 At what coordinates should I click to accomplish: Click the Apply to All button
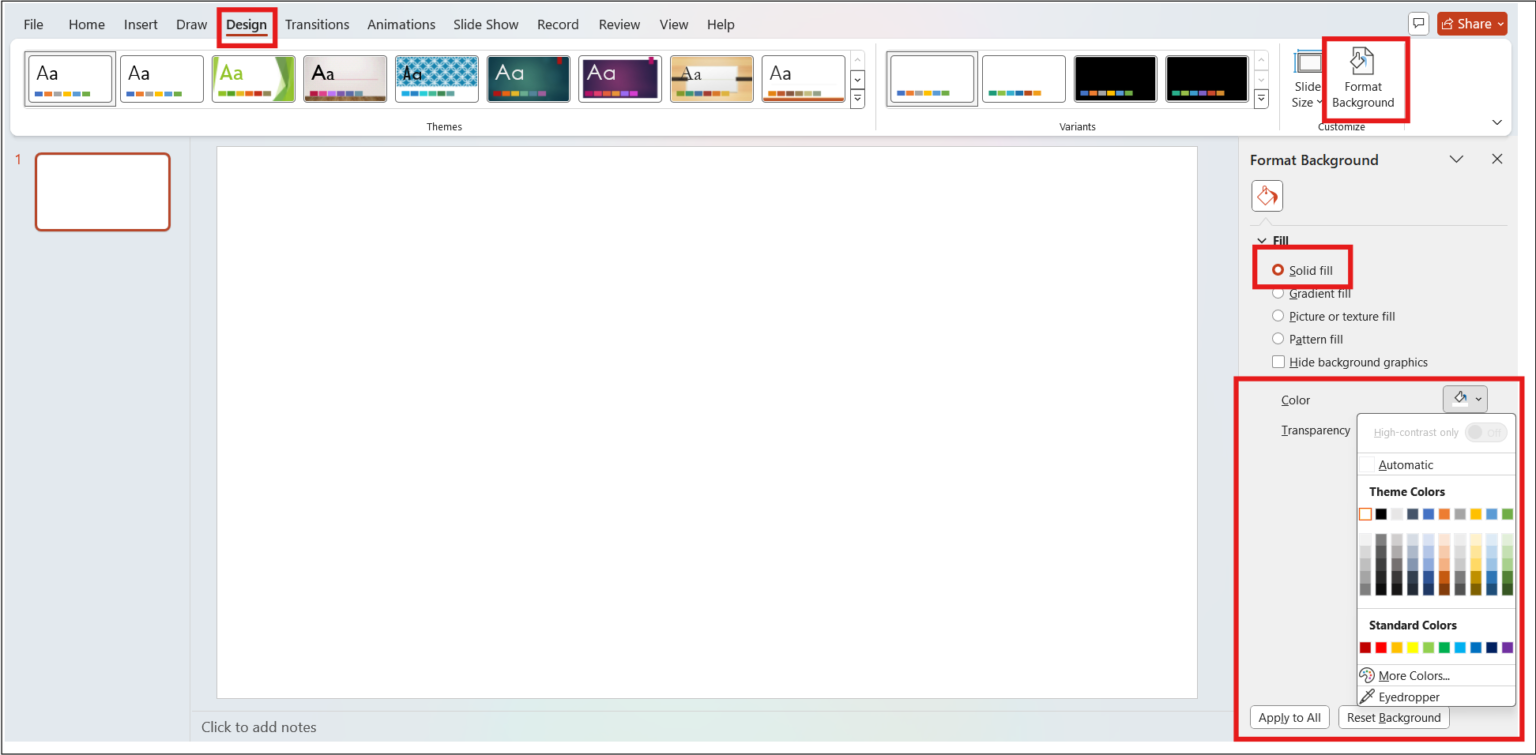pyautogui.click(x=1289, y=717)
